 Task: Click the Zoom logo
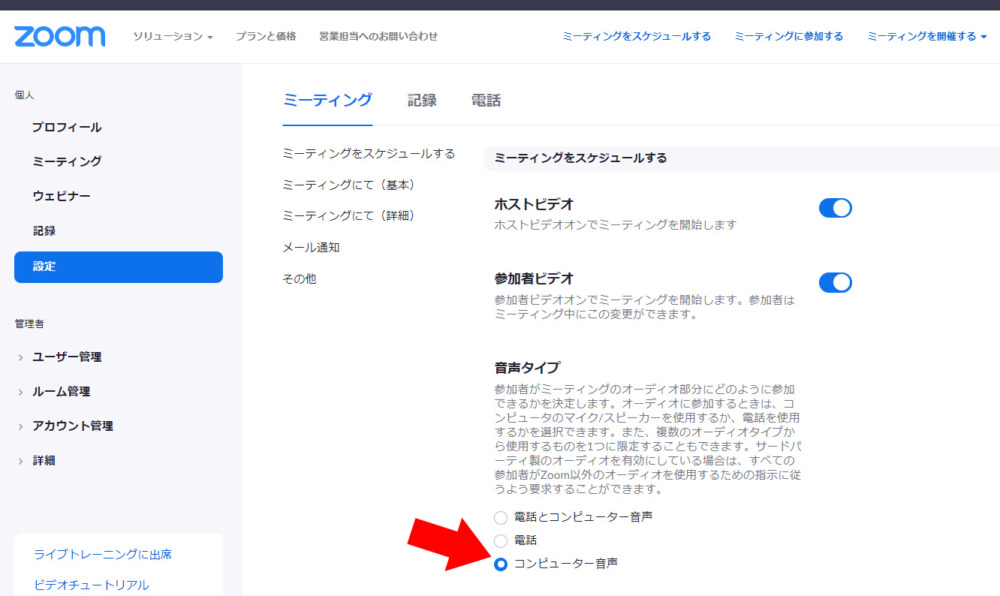tap(59, 36)
